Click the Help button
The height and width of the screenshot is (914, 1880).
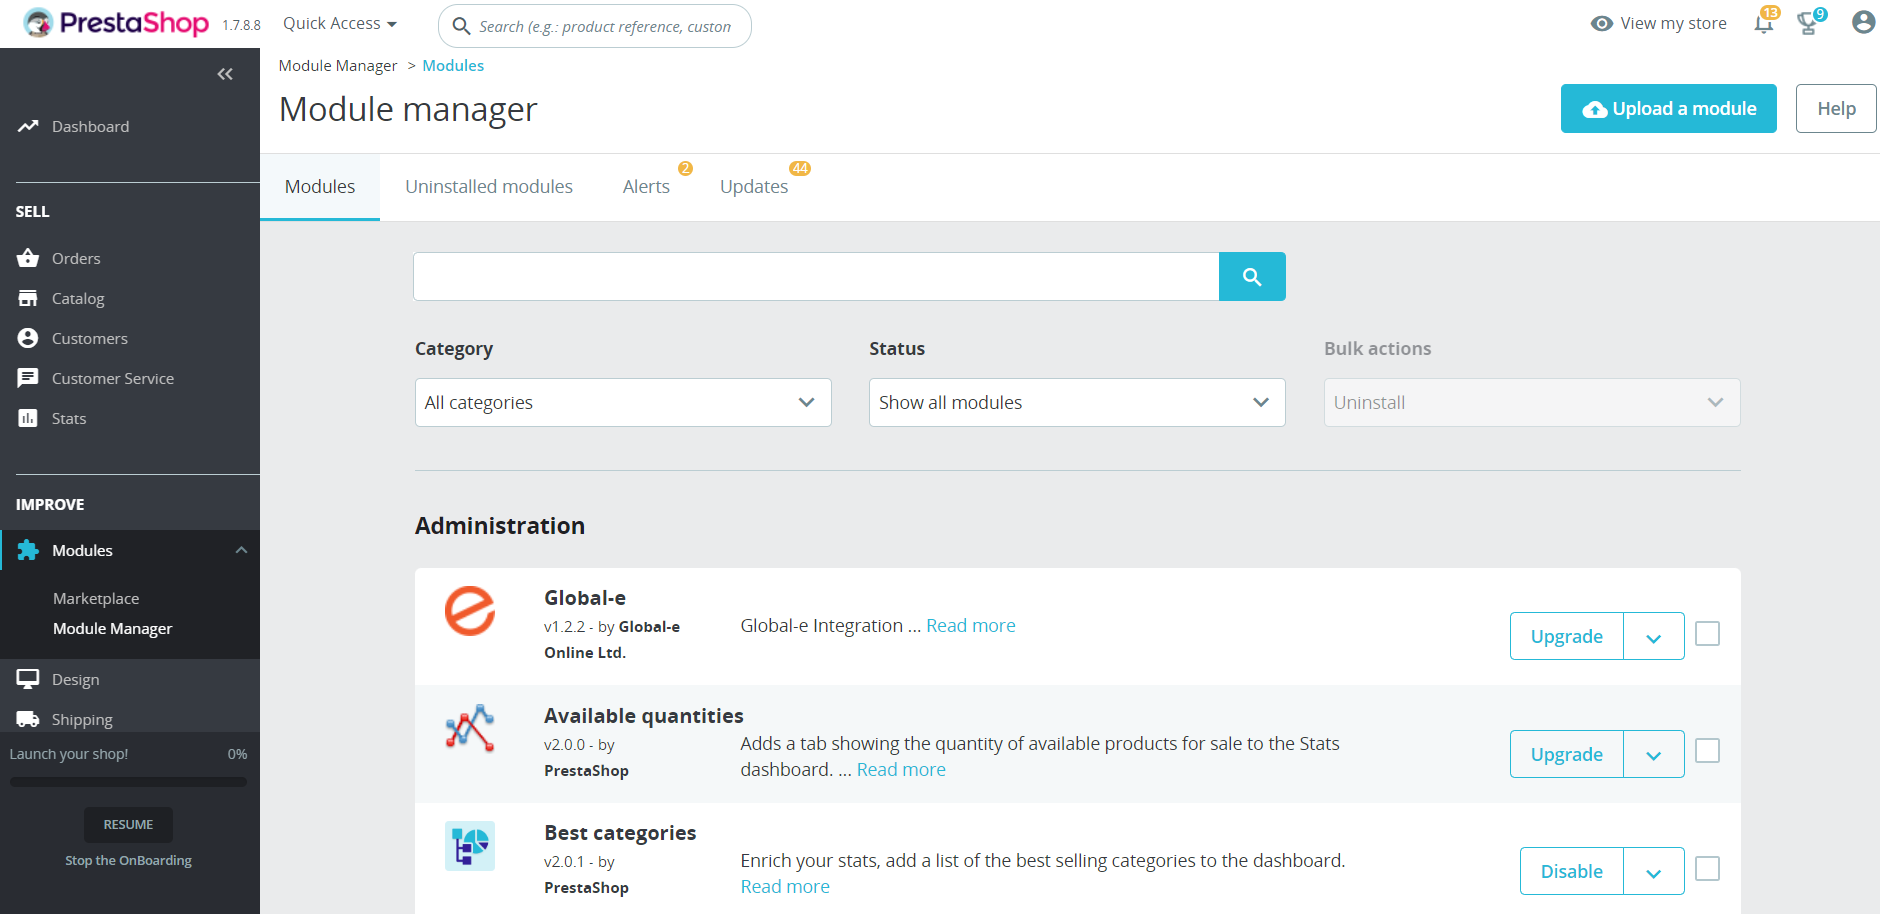1836,109
